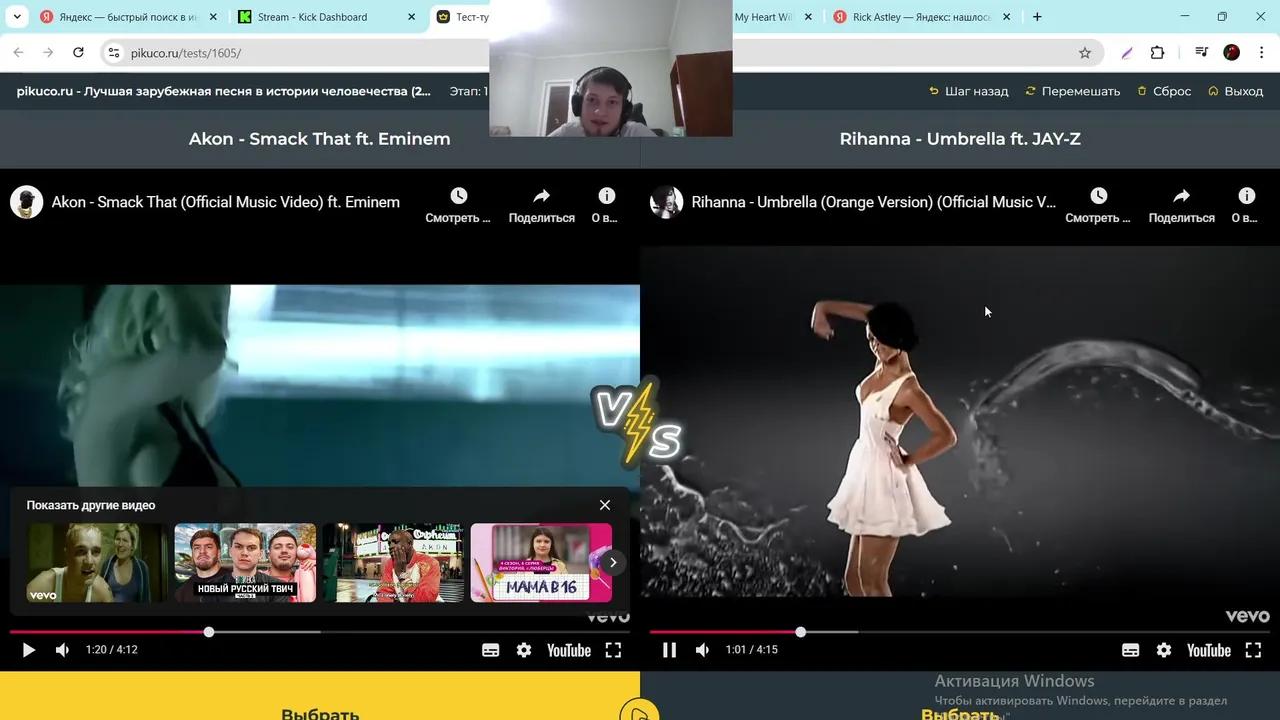Click the Akon - Smack That ft. Eminem heading

(320, 139)
